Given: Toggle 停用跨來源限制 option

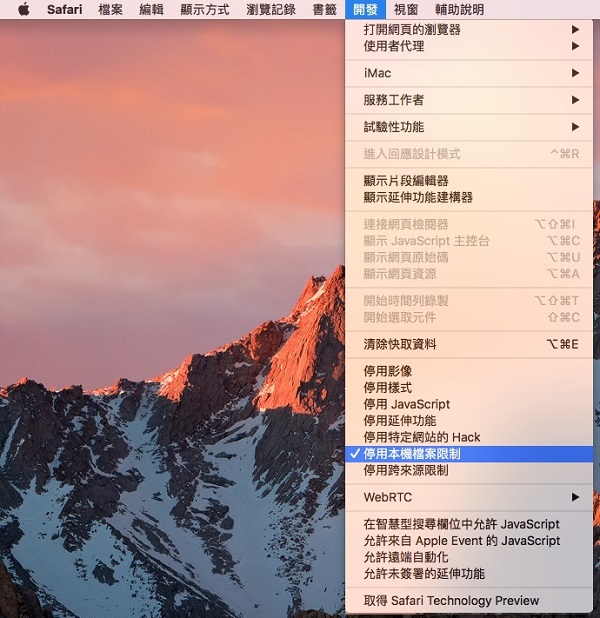Looking at the screenshot, I should [469, 470].
